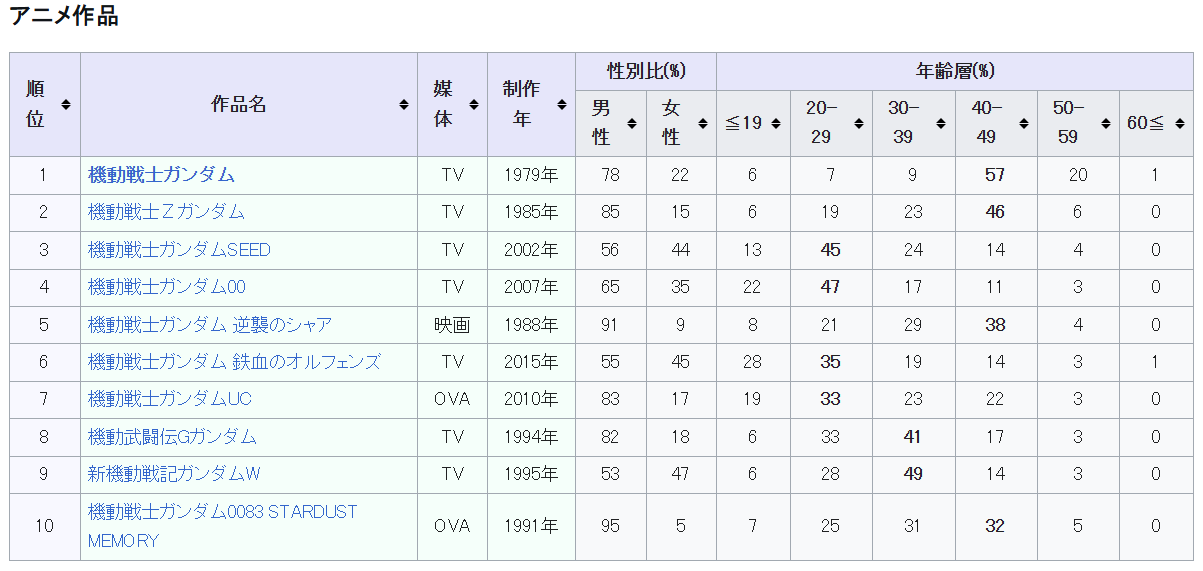Click 機動武闘伝Gガンダム link
This screenshot has height=571, width=1203.
(x=172, y=437)
